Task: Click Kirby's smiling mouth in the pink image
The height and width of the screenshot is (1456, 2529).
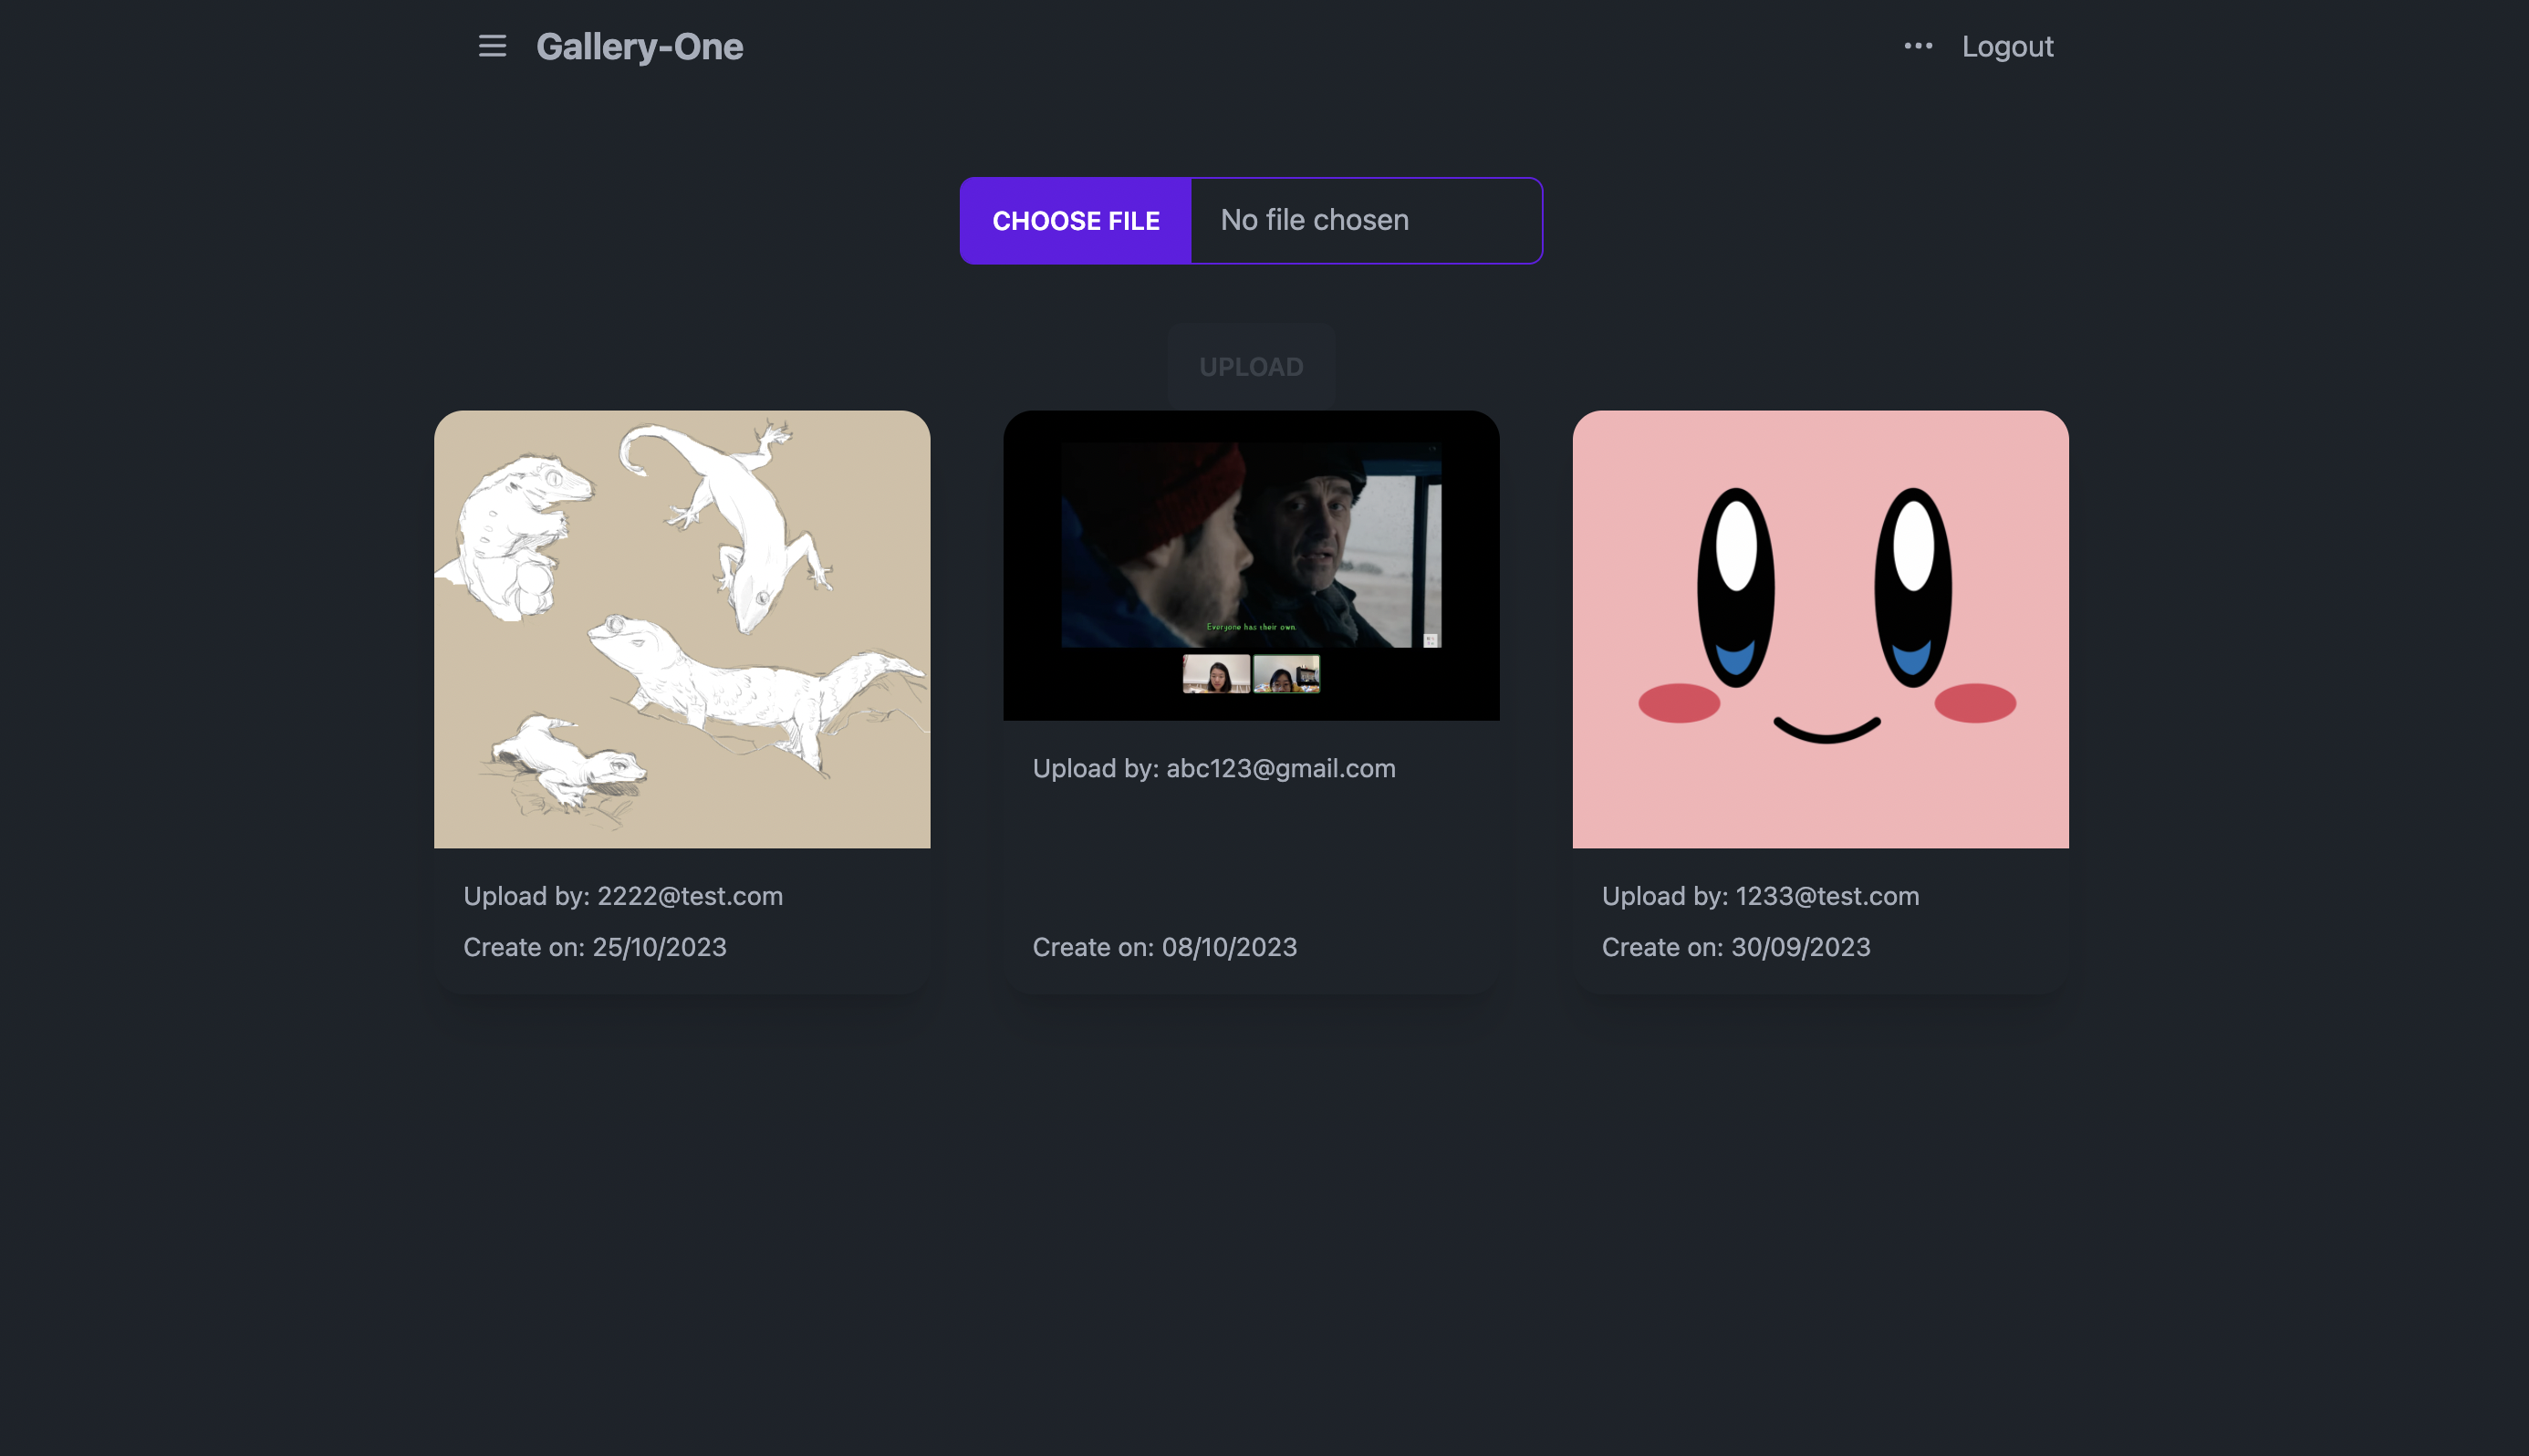Action: pyautogui.click(x=1826, y=730)
